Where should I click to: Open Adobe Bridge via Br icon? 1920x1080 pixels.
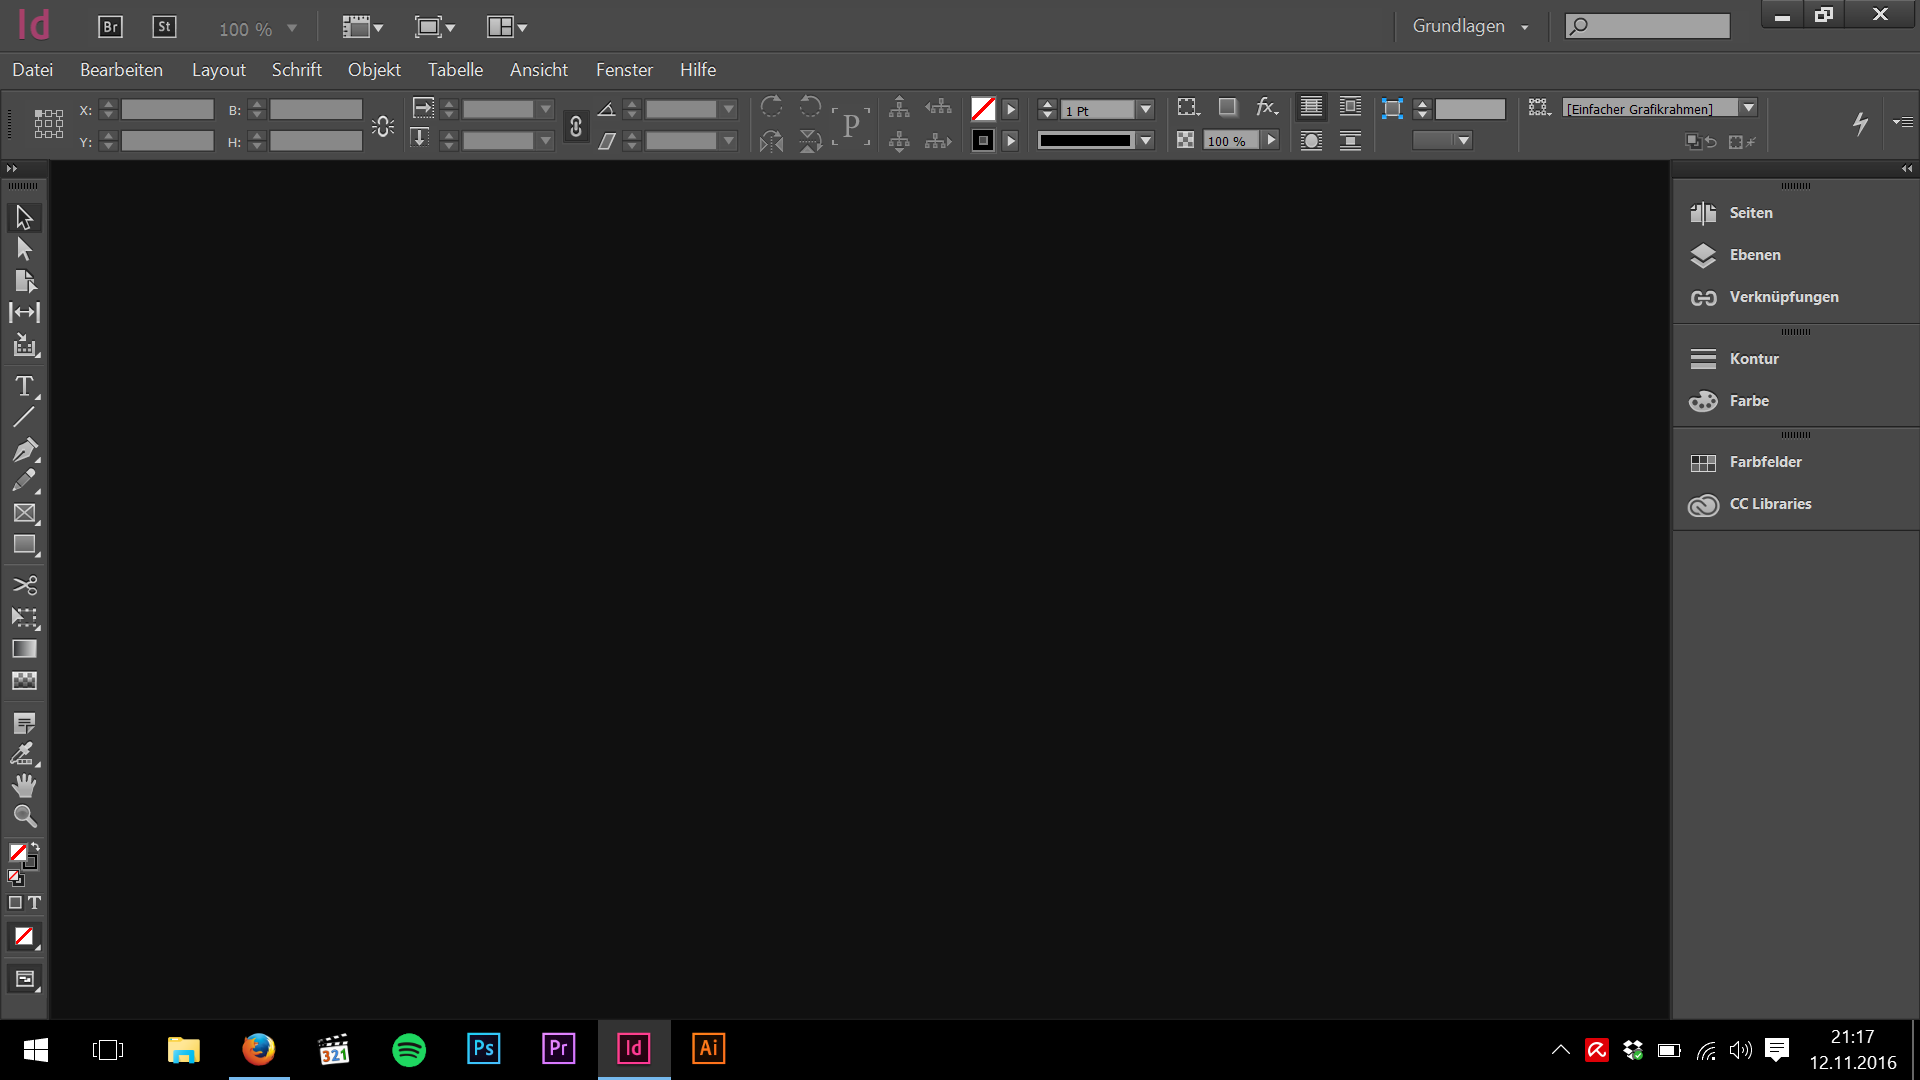tap(110, 27)
